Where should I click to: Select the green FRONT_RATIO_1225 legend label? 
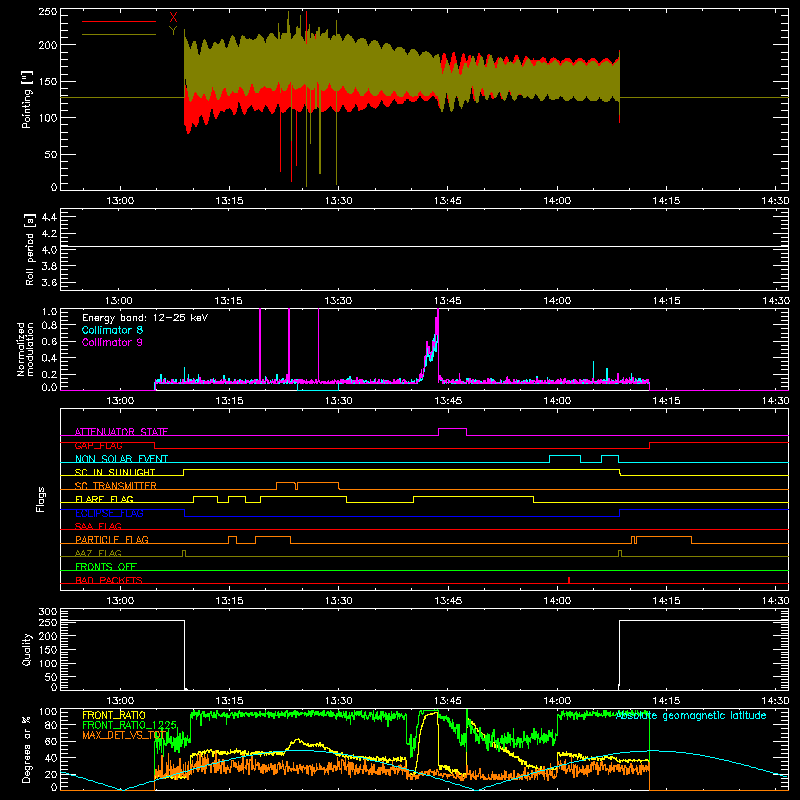[x=130, y=725]
